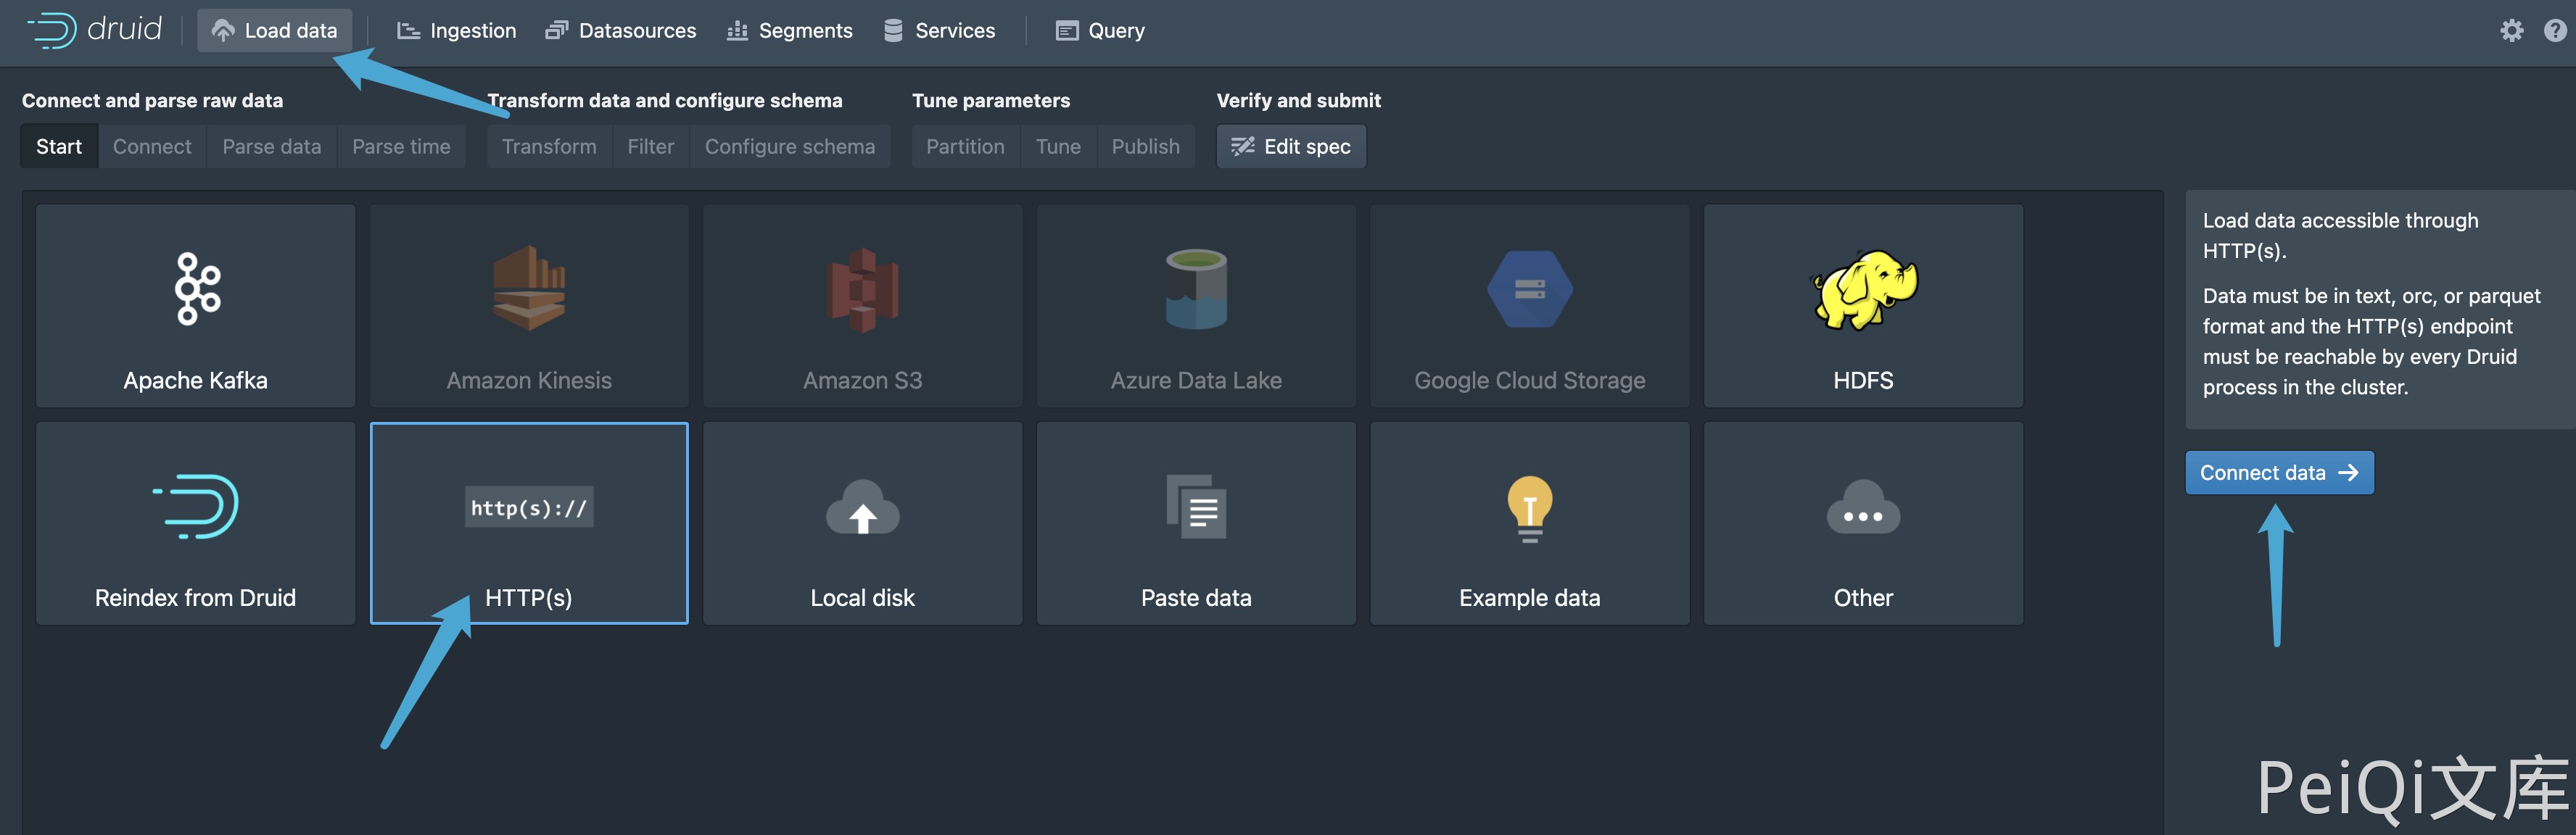
Task: Select the Apache Kafka source tile
Action: coord(195,306)
